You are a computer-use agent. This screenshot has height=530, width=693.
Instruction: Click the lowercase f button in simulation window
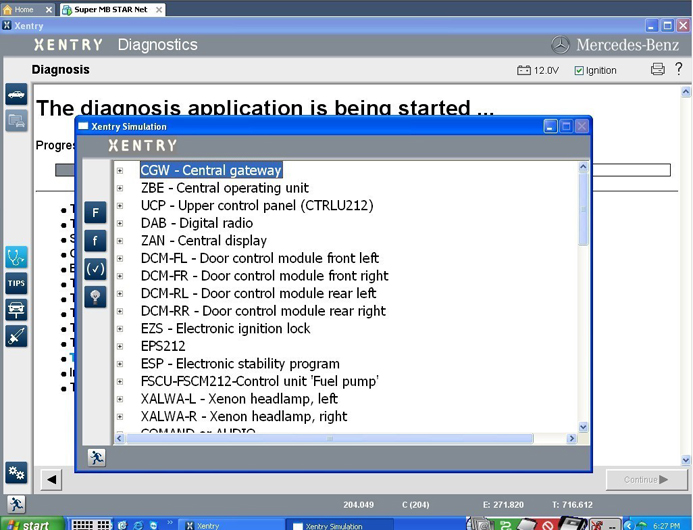coord(95,241)
